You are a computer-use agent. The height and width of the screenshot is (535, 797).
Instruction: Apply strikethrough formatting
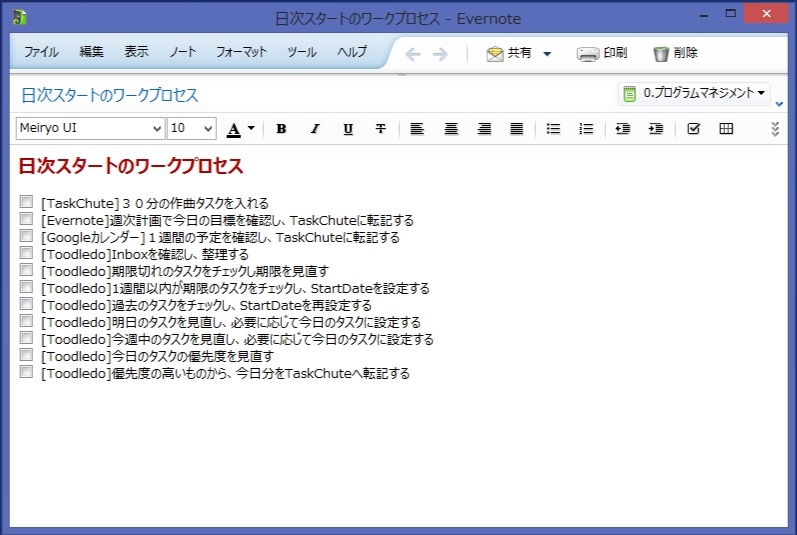point(380,128)
